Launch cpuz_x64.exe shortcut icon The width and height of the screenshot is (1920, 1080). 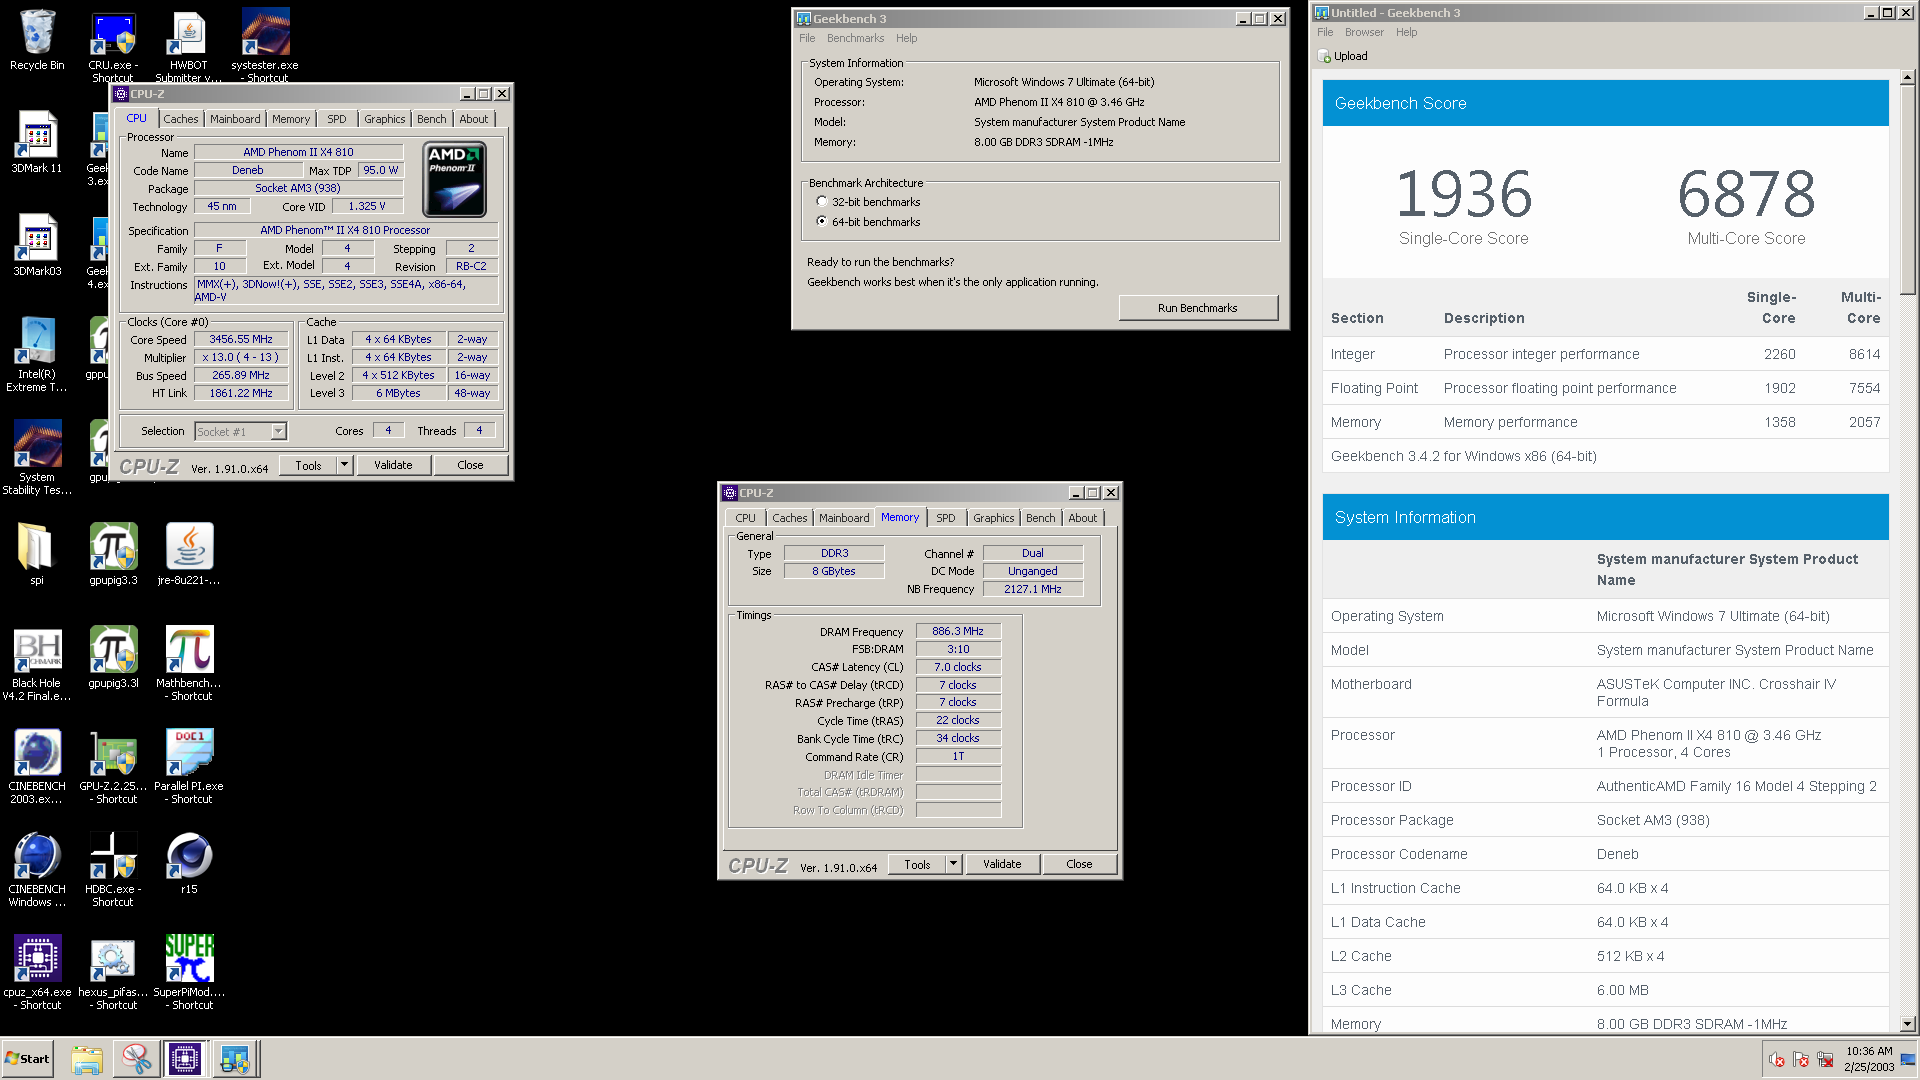point(37,972)
